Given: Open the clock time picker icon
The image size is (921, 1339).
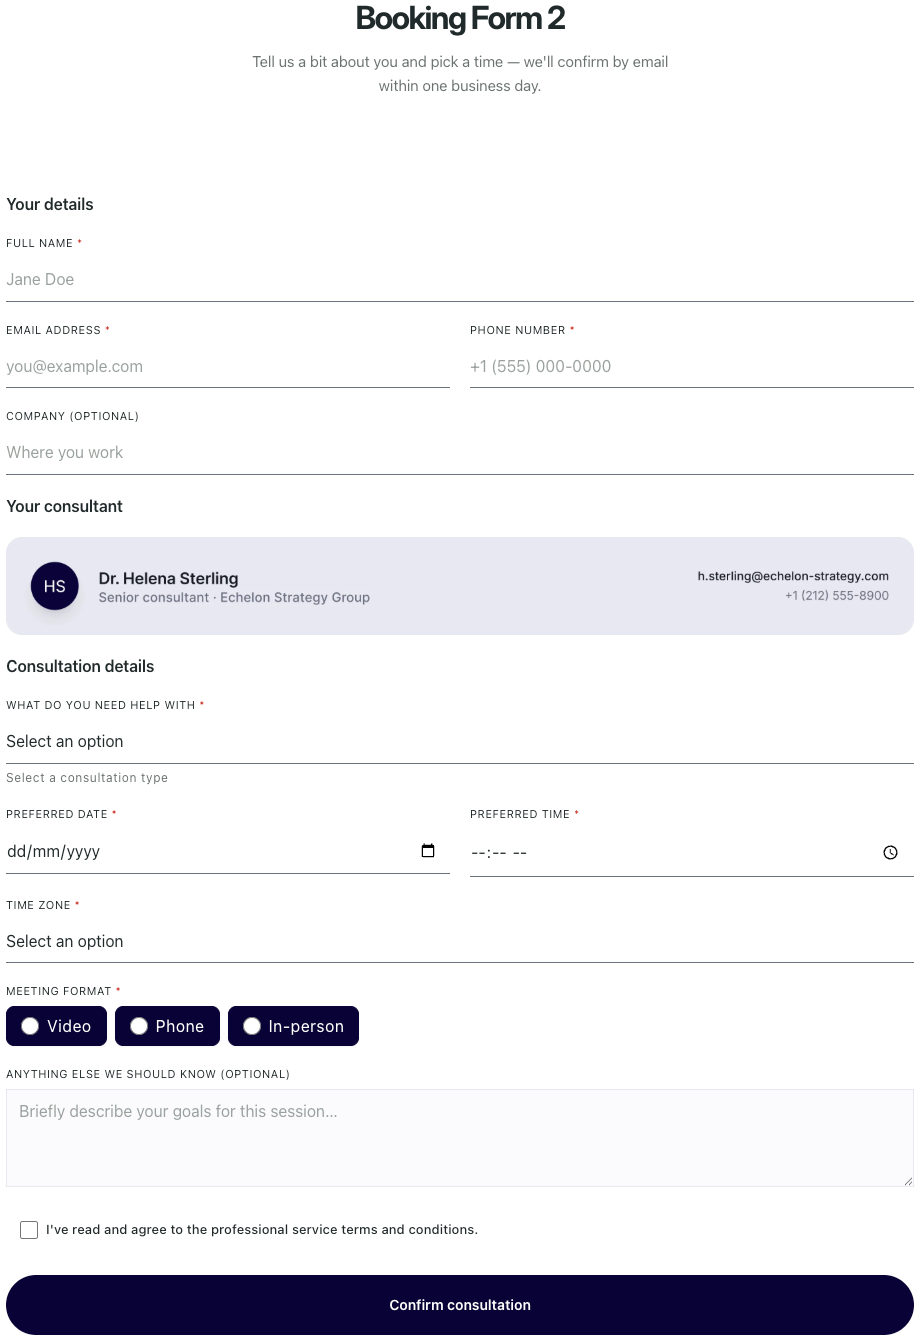Looking at the screenshot, I should pos(890,853).
